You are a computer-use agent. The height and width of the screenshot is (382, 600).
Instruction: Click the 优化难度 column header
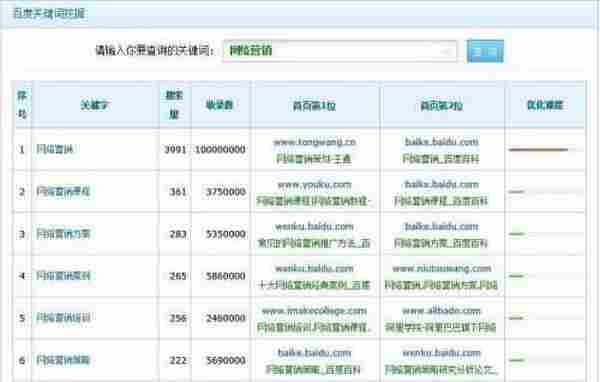click(x=545, y=105)
